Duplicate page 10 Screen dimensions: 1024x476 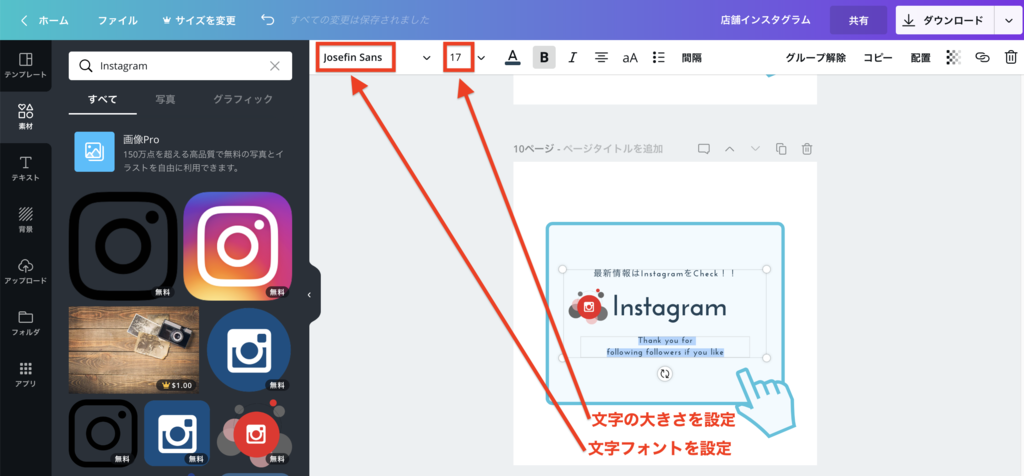click(x=781, y=149)
